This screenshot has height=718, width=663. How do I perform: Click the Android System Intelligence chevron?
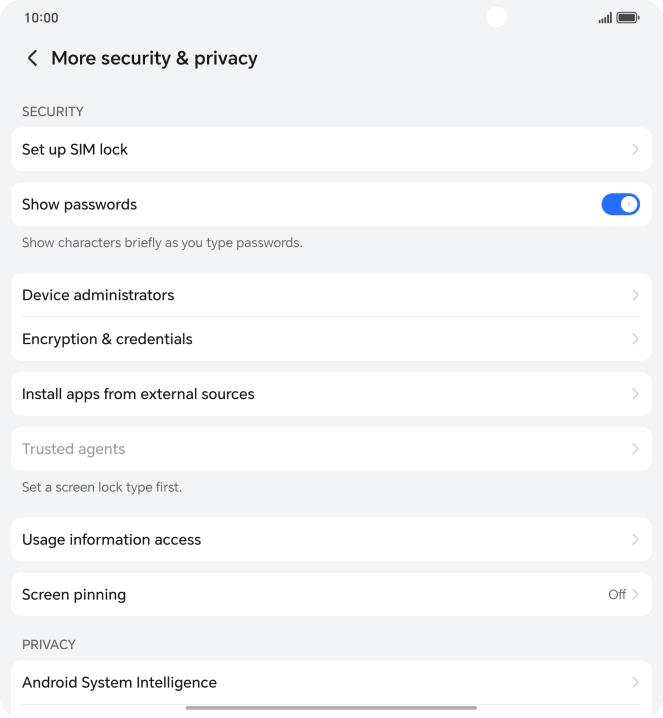point(635,682)
